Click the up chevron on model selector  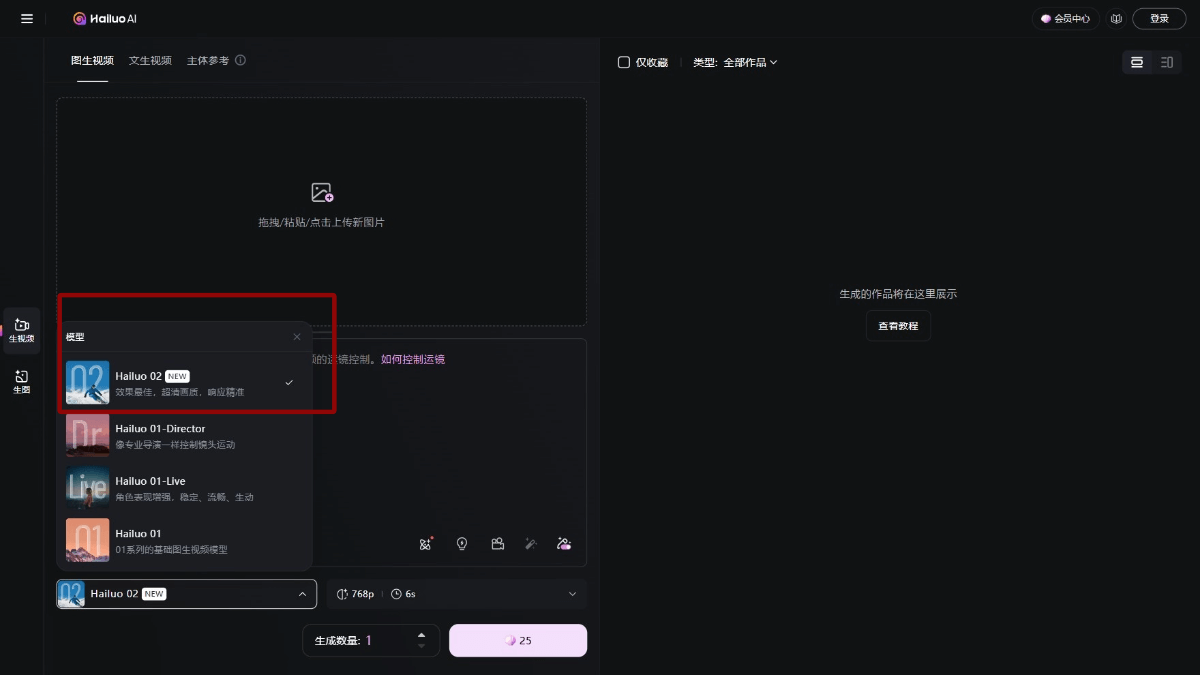(x=302, y=594)
